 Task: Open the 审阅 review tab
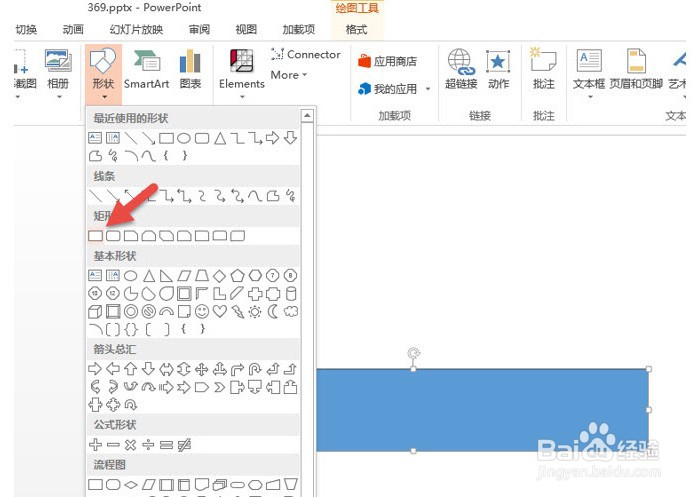pos(199,29)
